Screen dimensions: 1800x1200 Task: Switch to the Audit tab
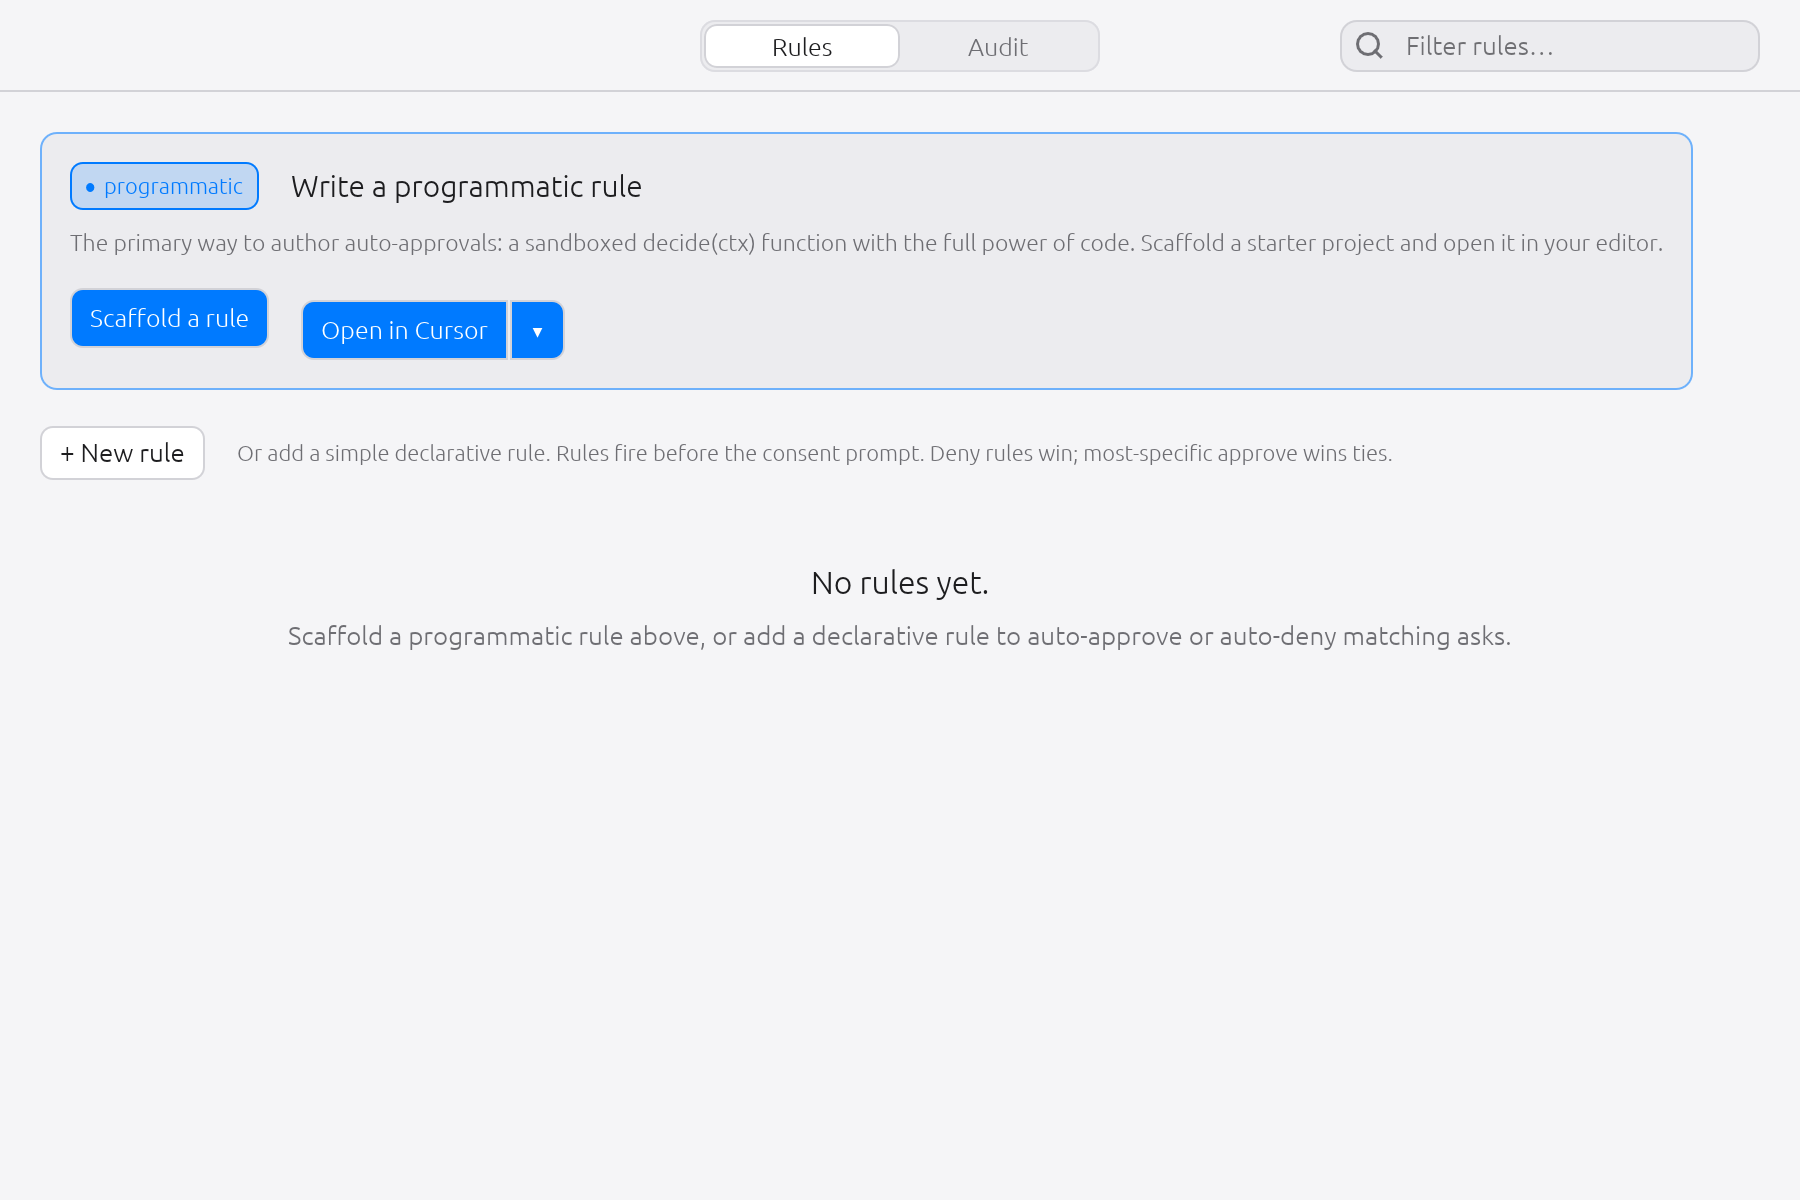[x=997, y=46]
